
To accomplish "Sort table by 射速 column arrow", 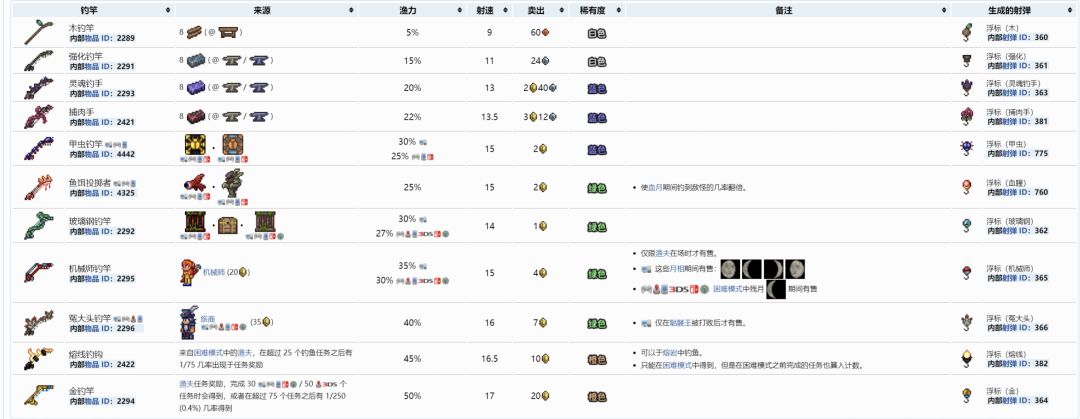I will [508, 10].
